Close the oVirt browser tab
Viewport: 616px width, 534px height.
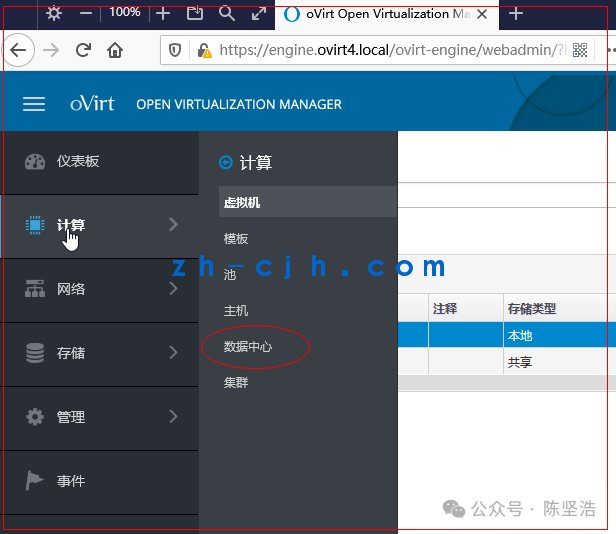(482, 15)
